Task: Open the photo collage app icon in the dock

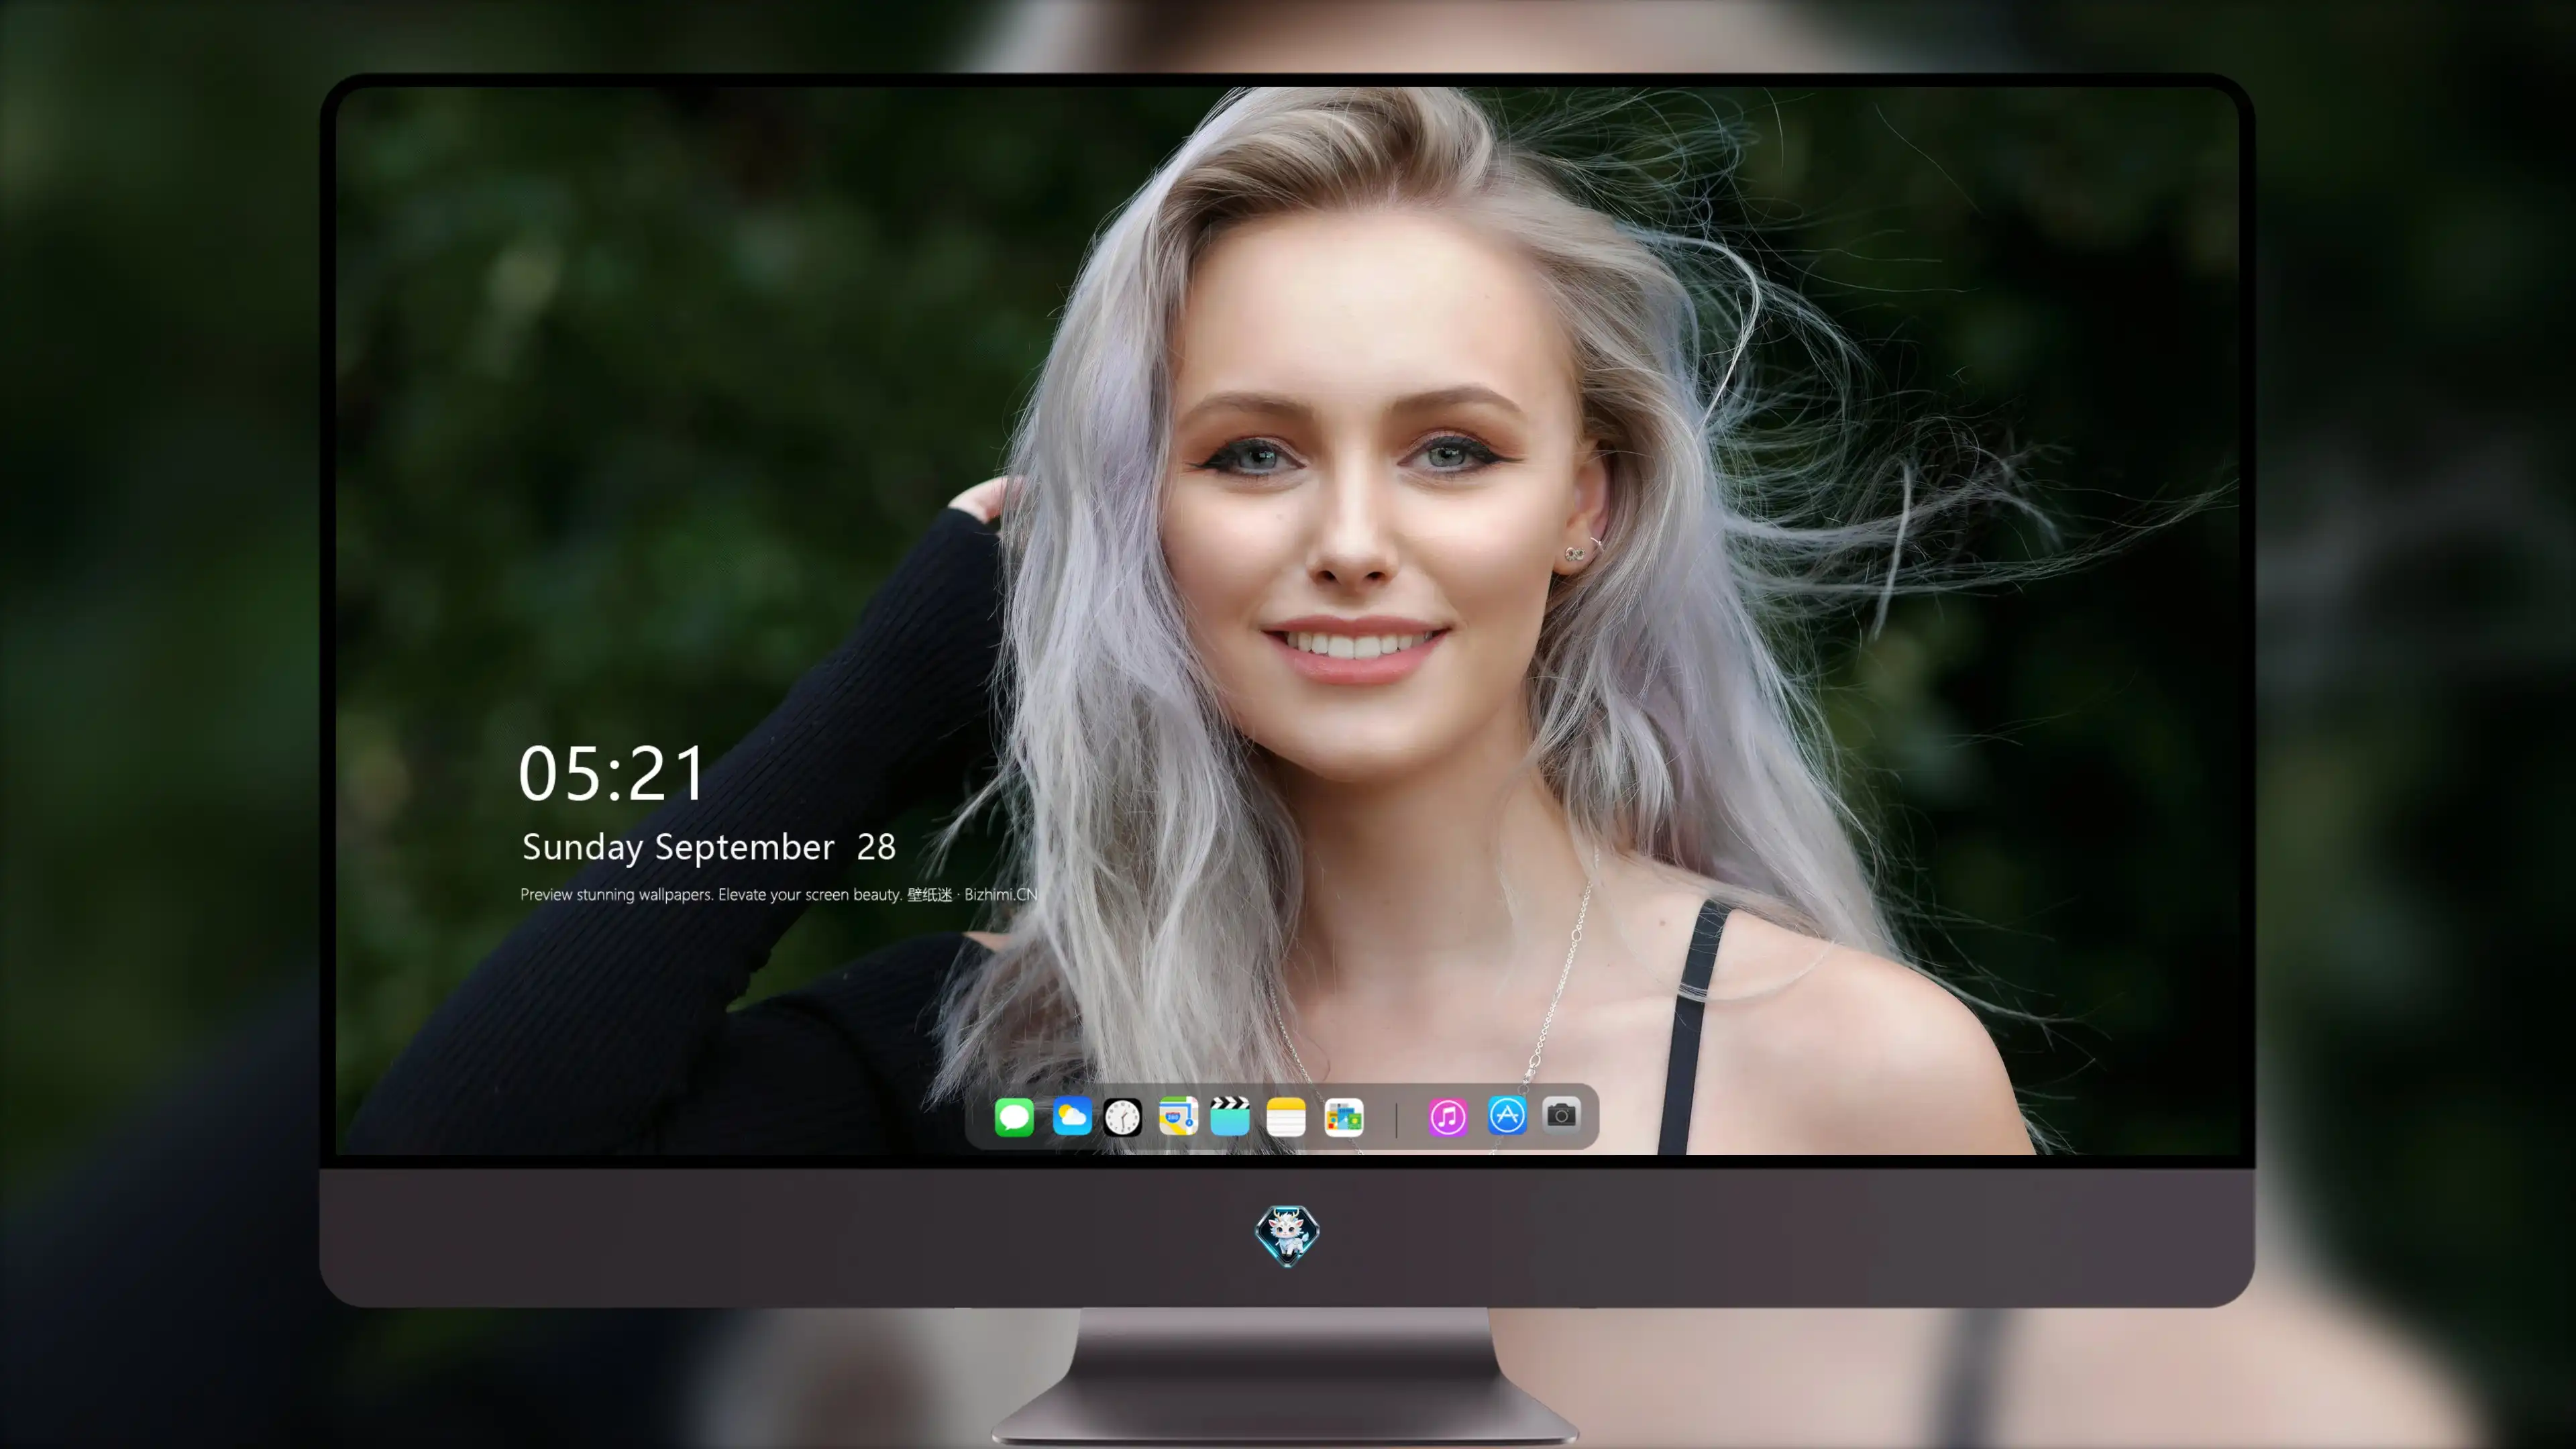Action: click(x=1343, y=1117)
